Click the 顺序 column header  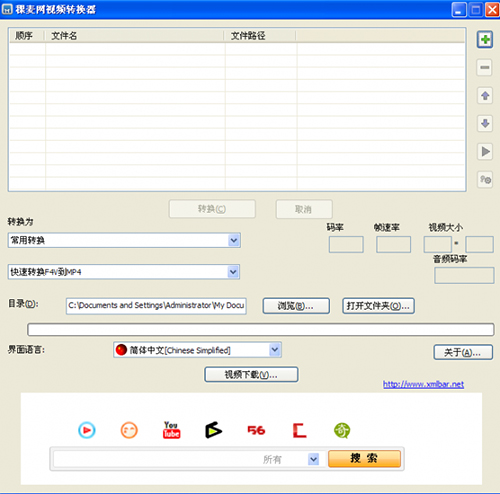click(x=27, y=36)
